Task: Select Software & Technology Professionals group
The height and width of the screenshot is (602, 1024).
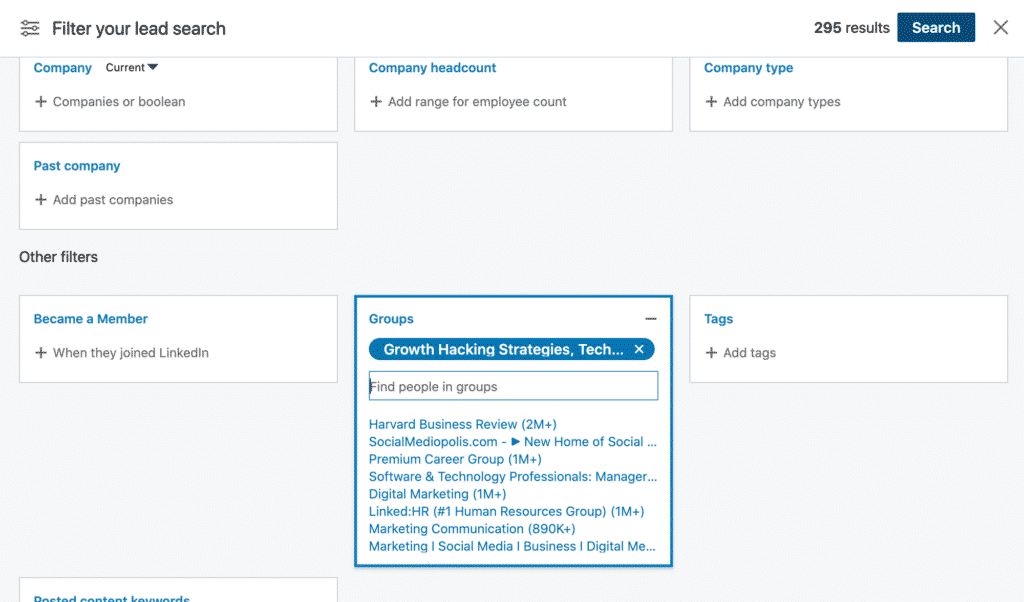Action: [513, 477]
